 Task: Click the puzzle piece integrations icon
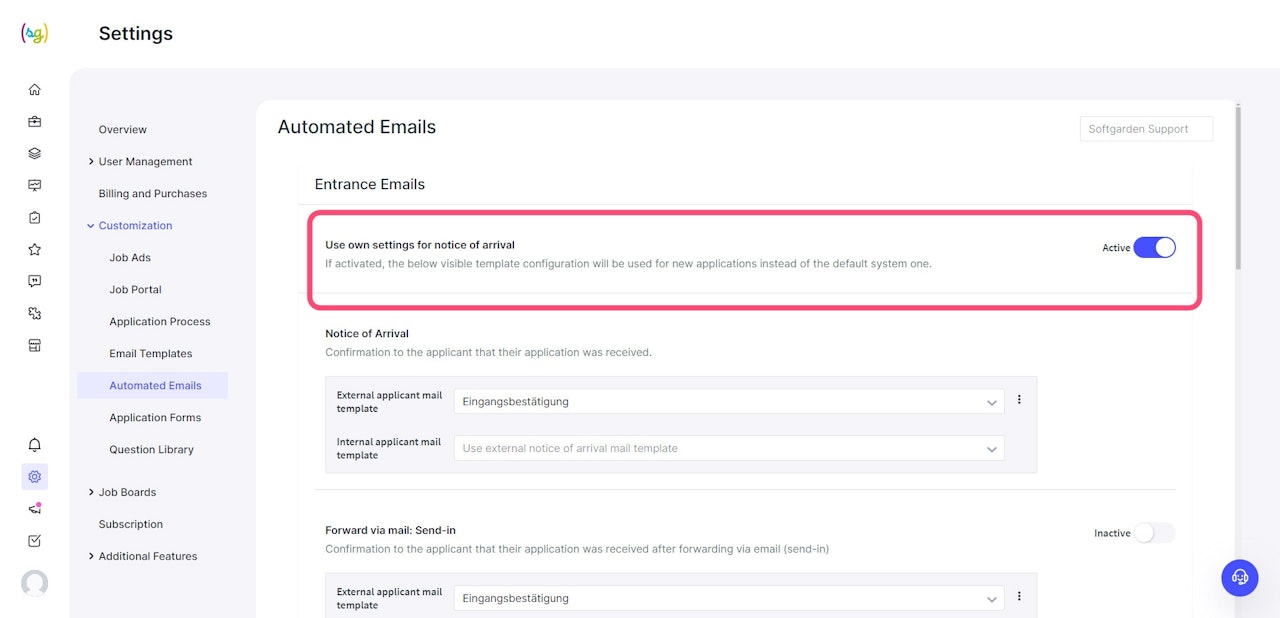[35, 313]
